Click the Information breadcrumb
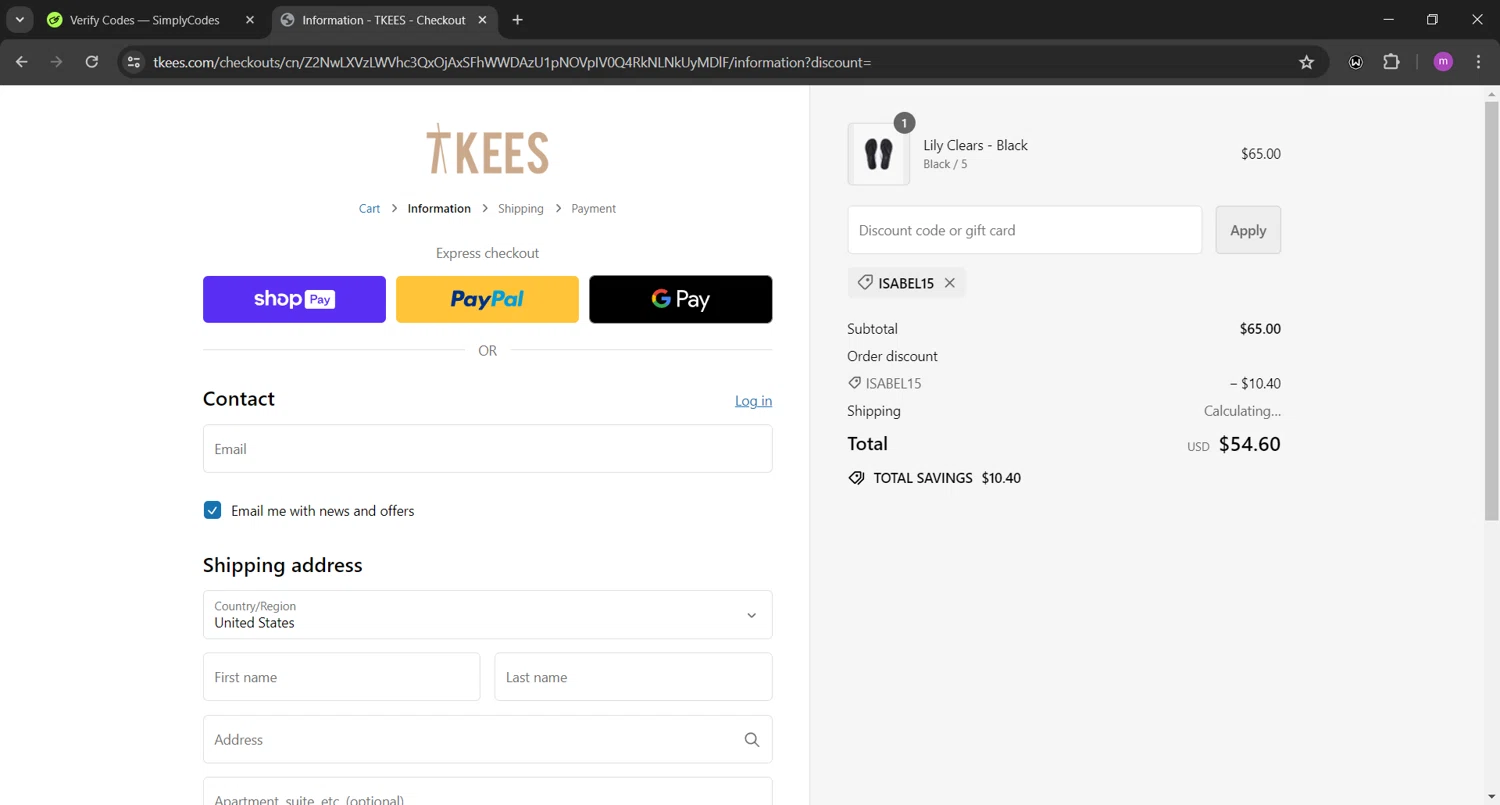 pyautogui.click(x=439, y=209)
